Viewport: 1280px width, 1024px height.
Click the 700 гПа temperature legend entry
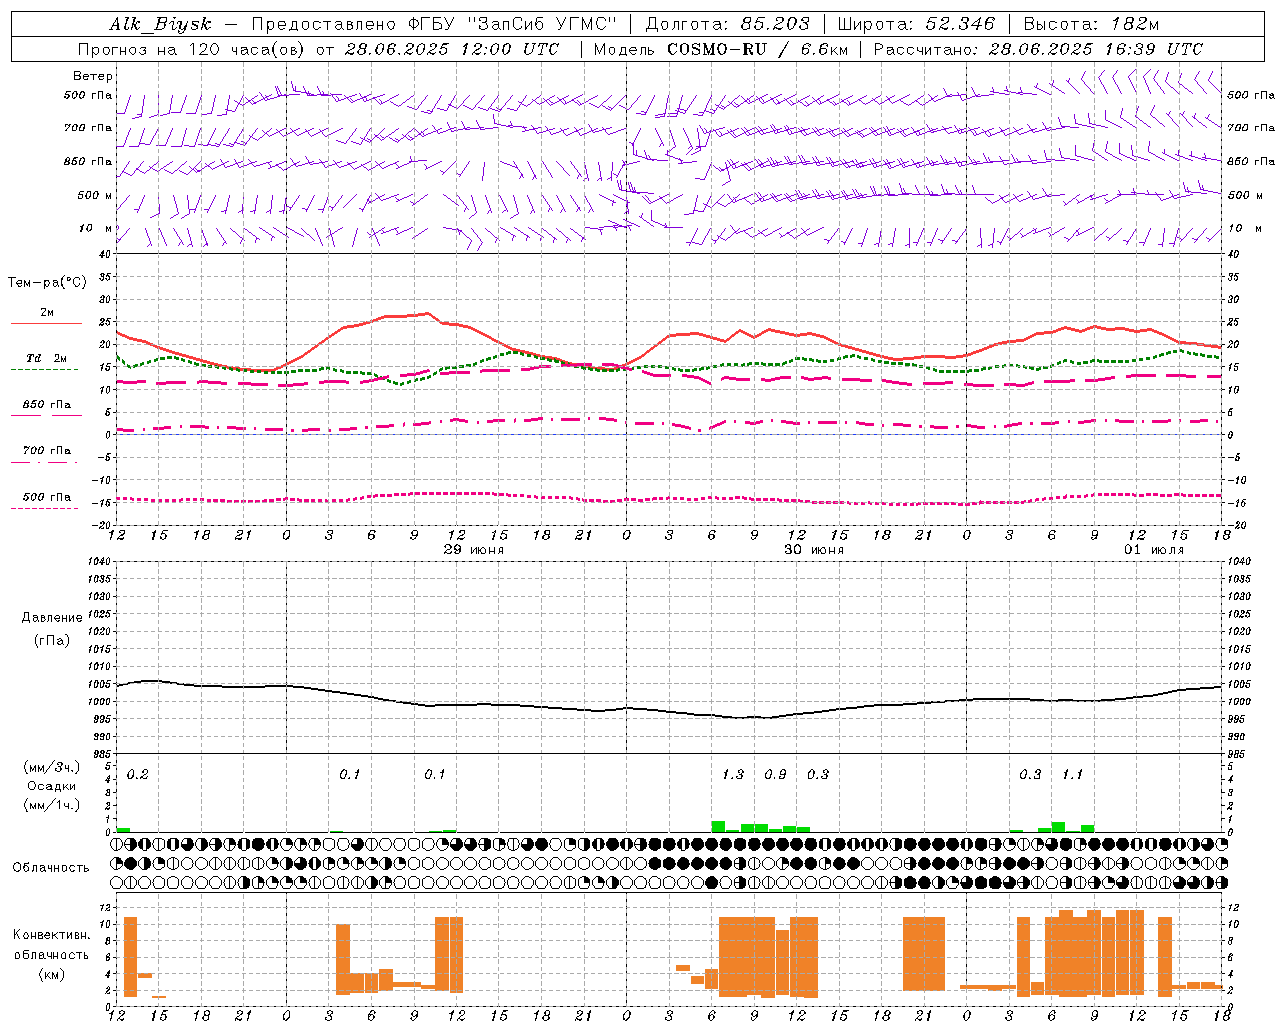click(47, 451)
